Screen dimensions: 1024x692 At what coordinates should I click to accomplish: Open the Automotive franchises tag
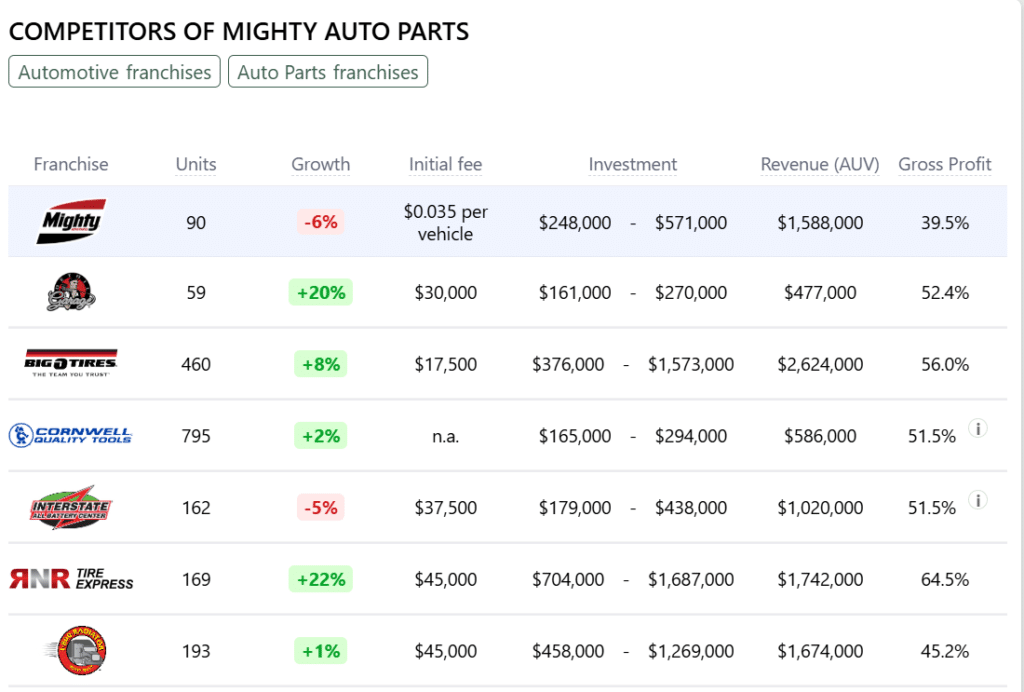click(114, 72)
